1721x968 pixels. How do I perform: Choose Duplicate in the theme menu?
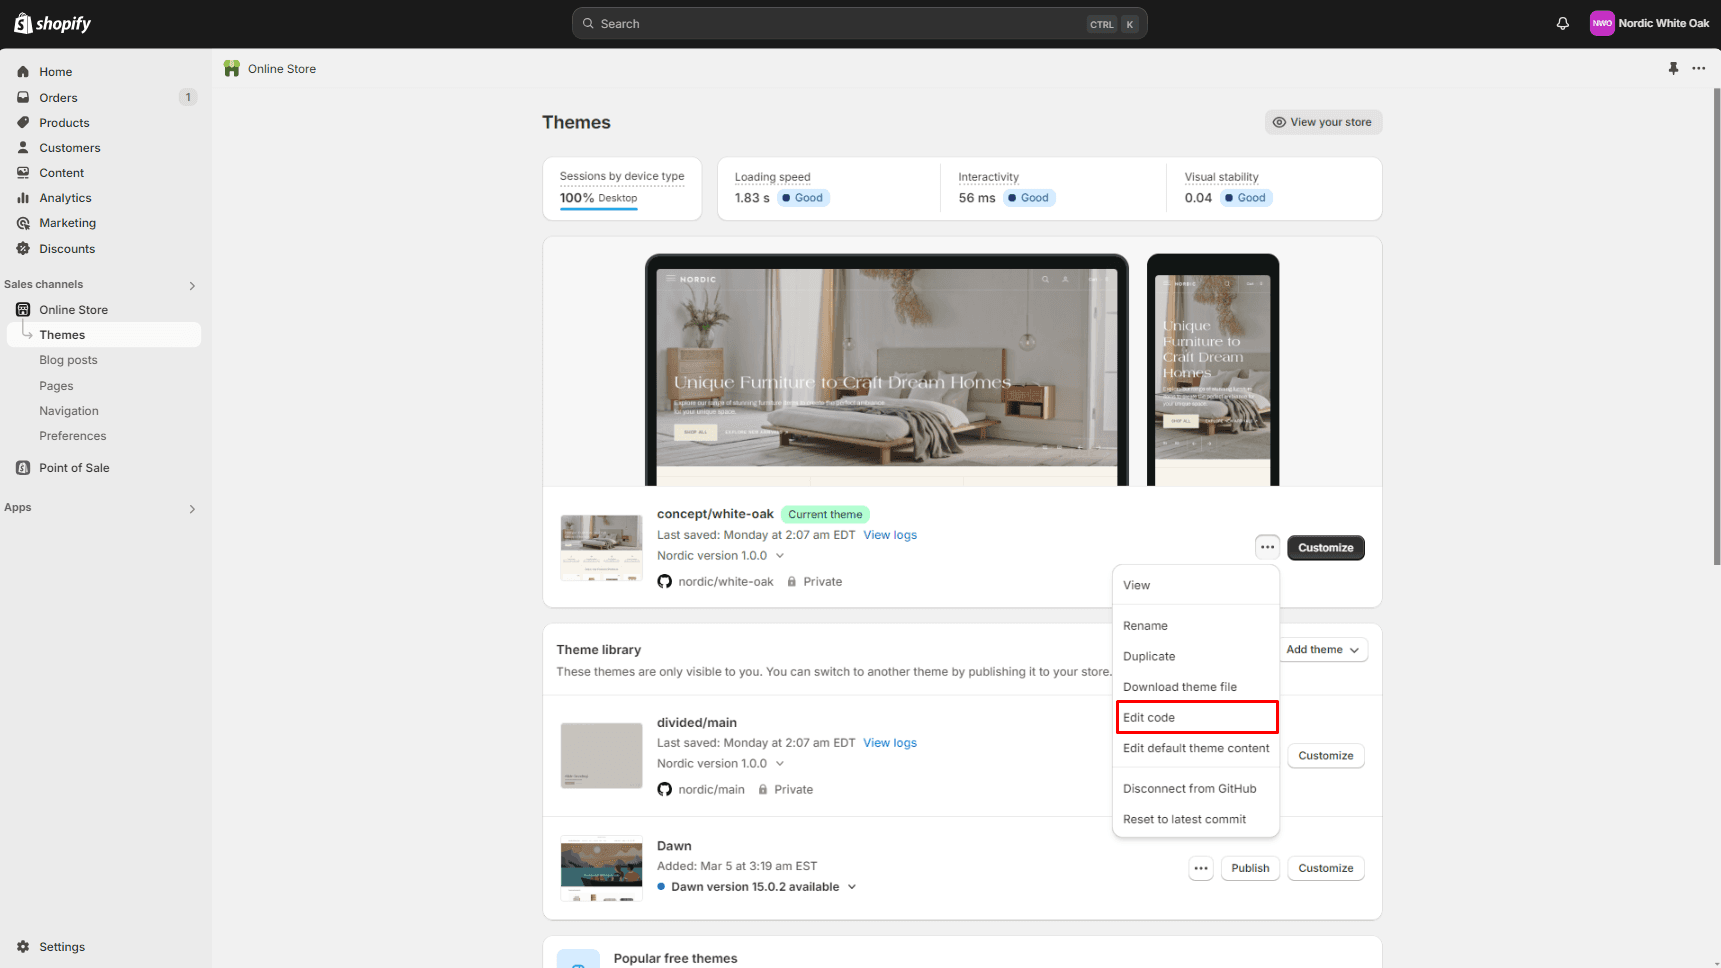click(1149, 656)
